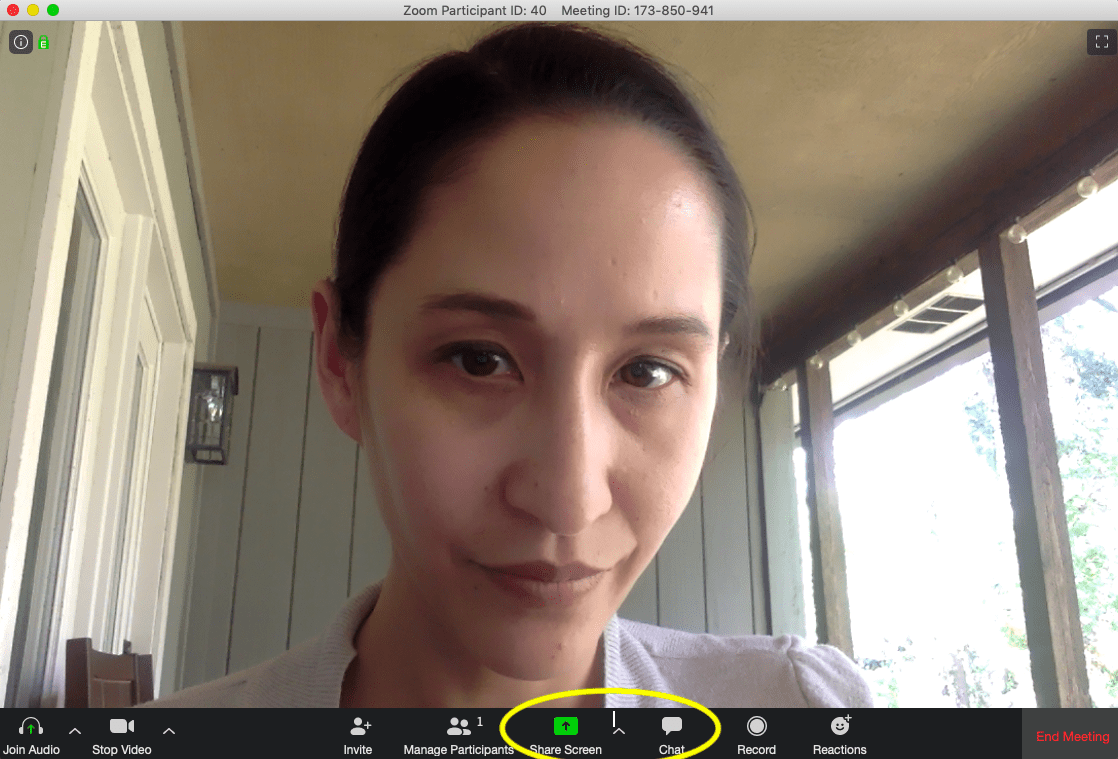The width and height of the screenshot is (1118, 759).
Task: Expand the Share Screen options chevron
Action: 619,730
